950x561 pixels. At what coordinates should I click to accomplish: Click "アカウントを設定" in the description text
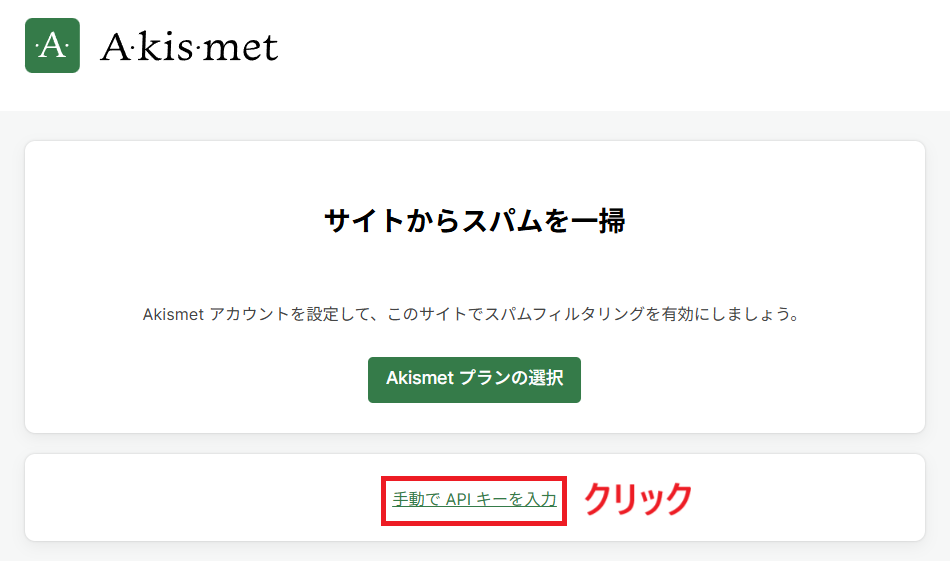tap(268, 314)
